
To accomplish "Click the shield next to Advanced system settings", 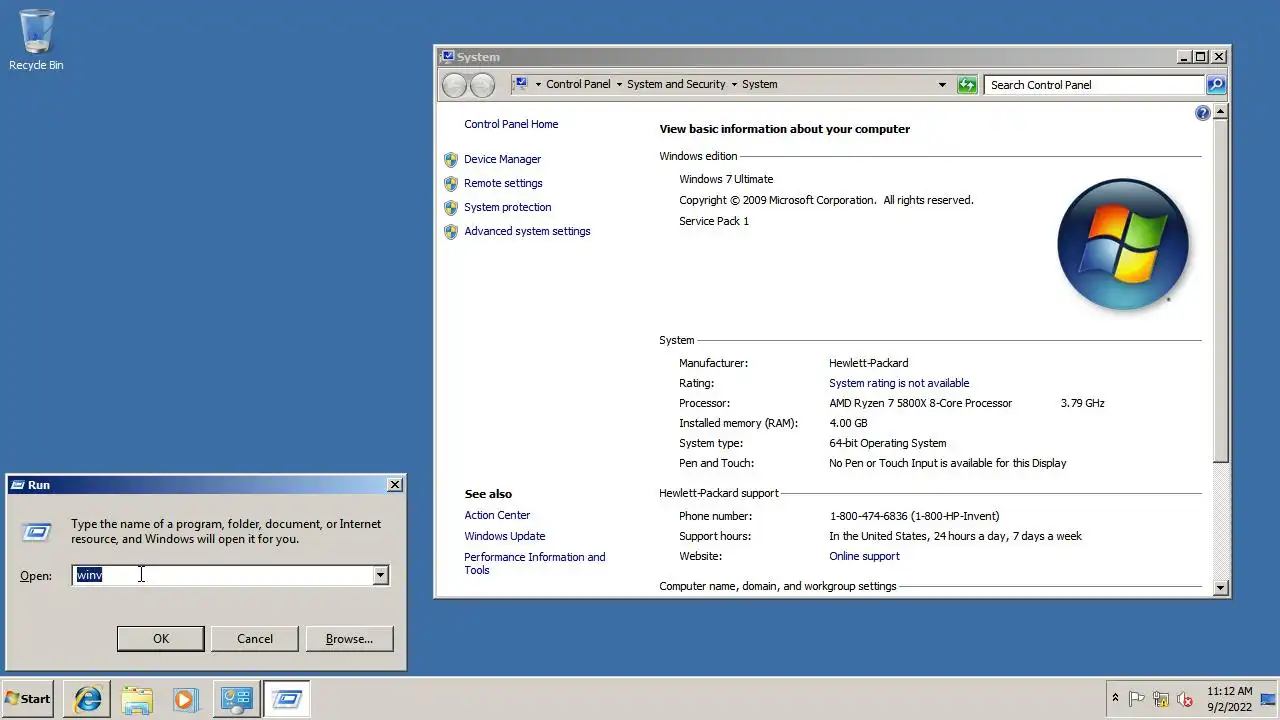I will 451,231.
